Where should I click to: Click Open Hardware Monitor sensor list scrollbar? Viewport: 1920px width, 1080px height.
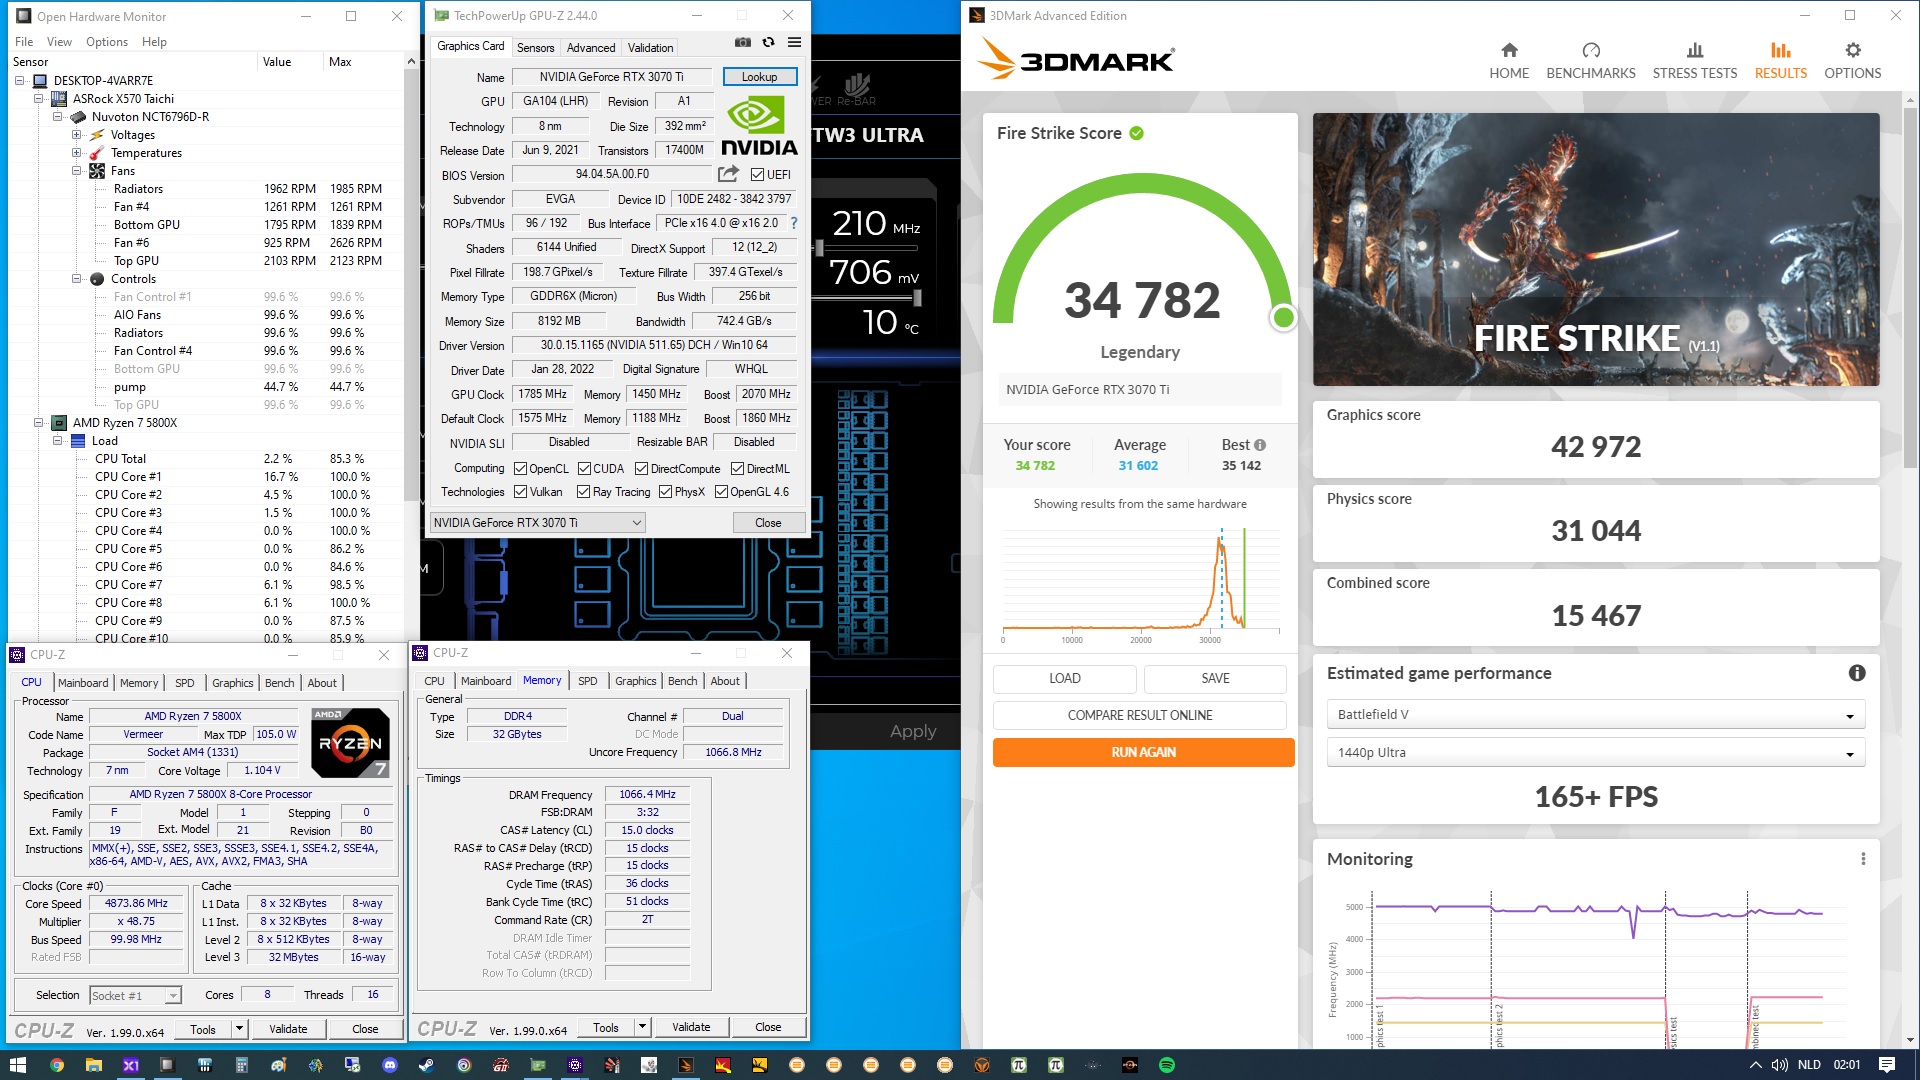pos(411,285)
